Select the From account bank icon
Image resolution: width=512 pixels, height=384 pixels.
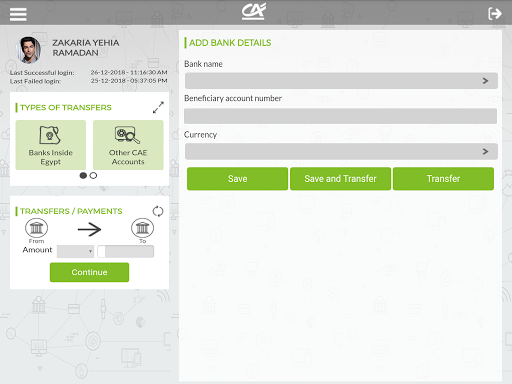[36, 228]
